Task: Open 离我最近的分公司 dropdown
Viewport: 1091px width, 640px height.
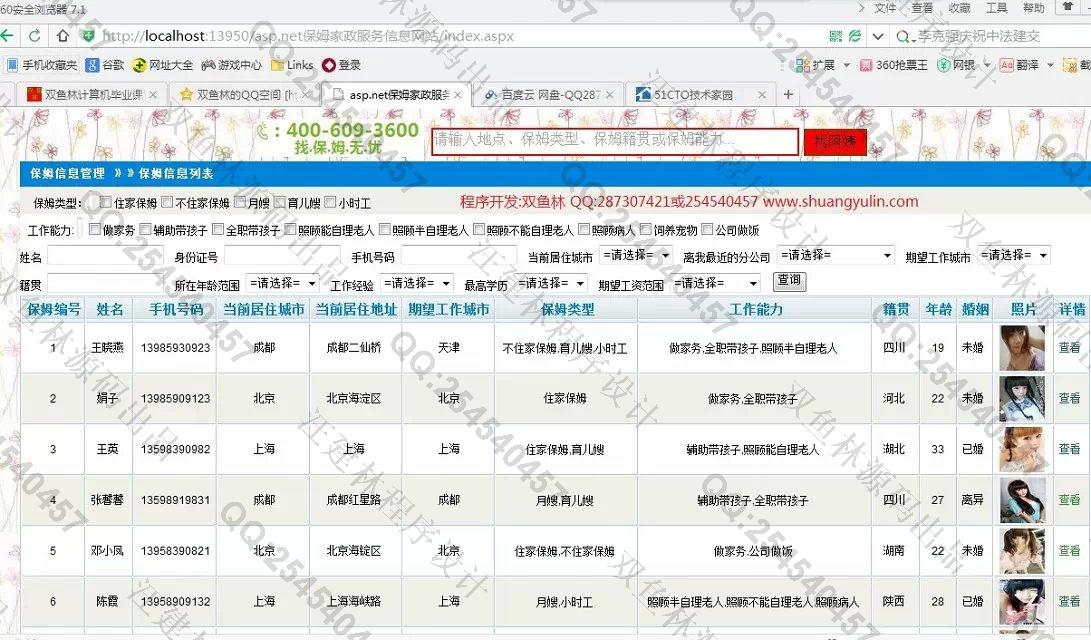Action: (x=835, y=255)
